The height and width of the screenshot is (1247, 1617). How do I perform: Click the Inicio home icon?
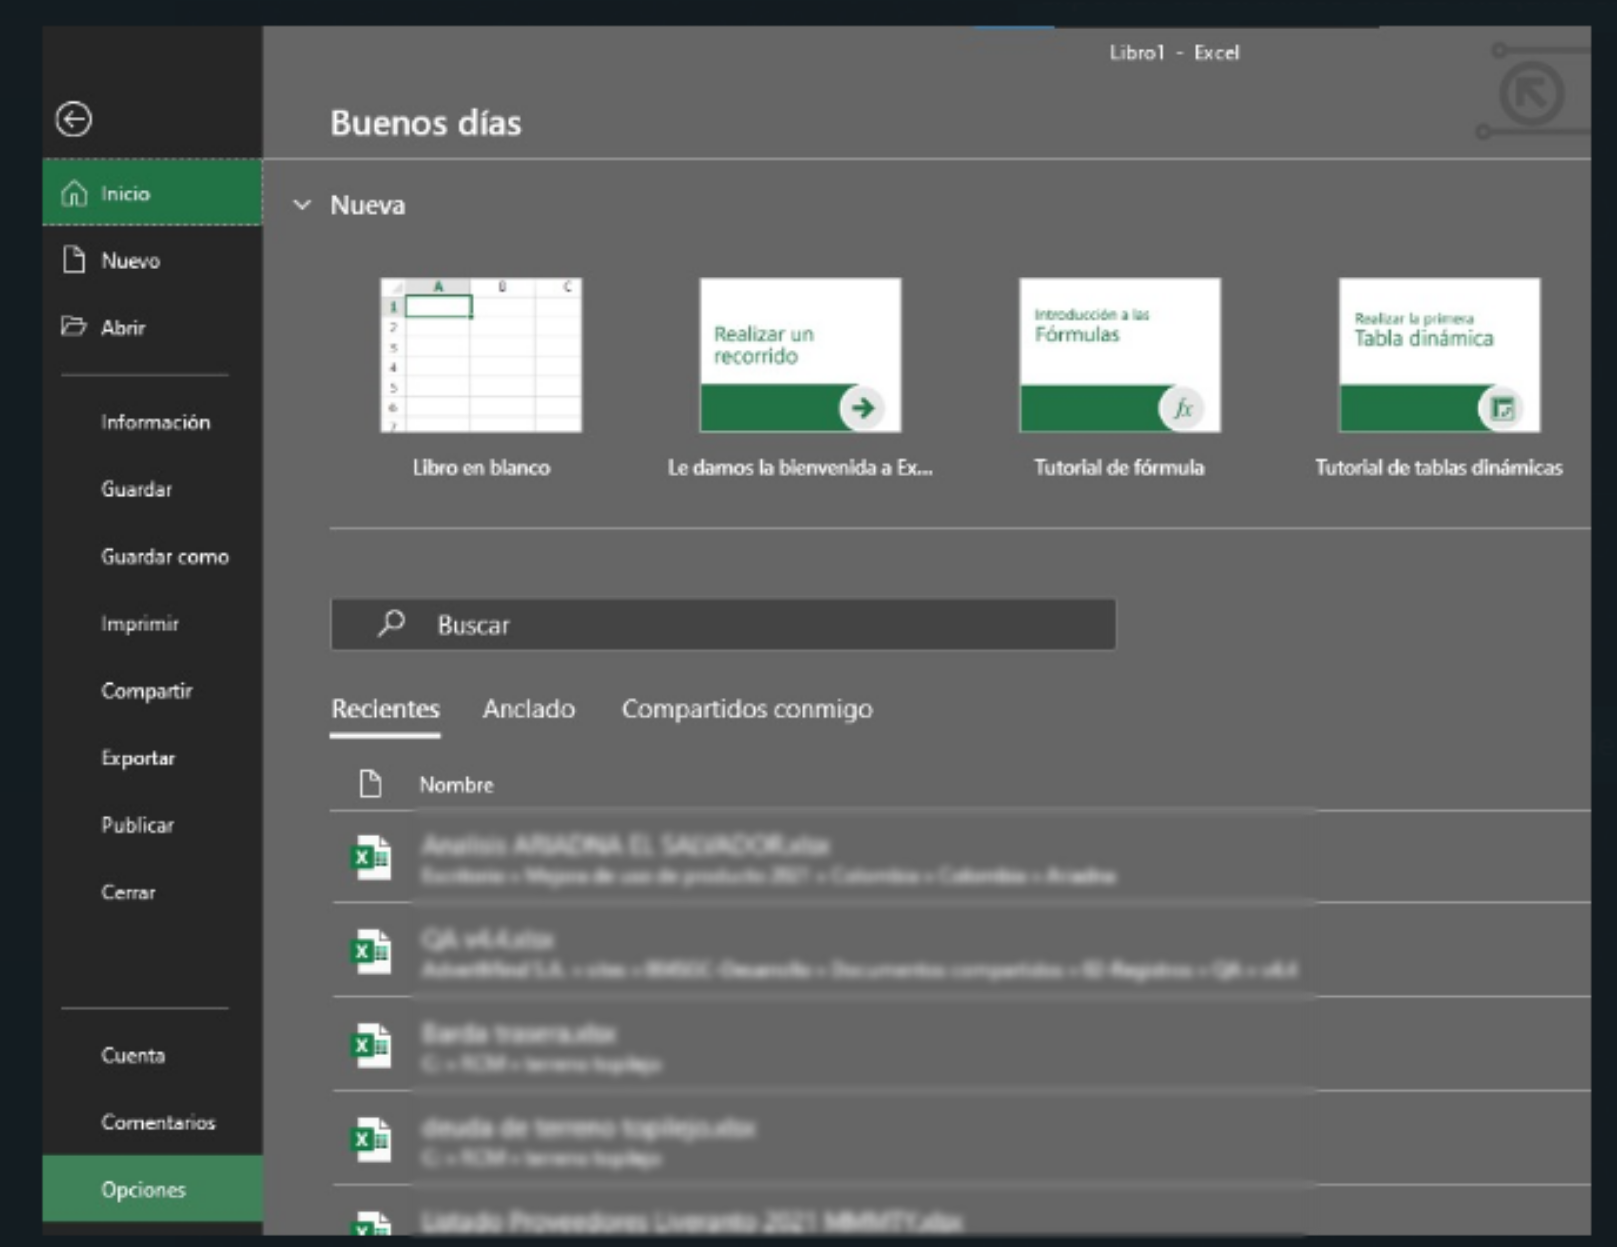[74, 193]
